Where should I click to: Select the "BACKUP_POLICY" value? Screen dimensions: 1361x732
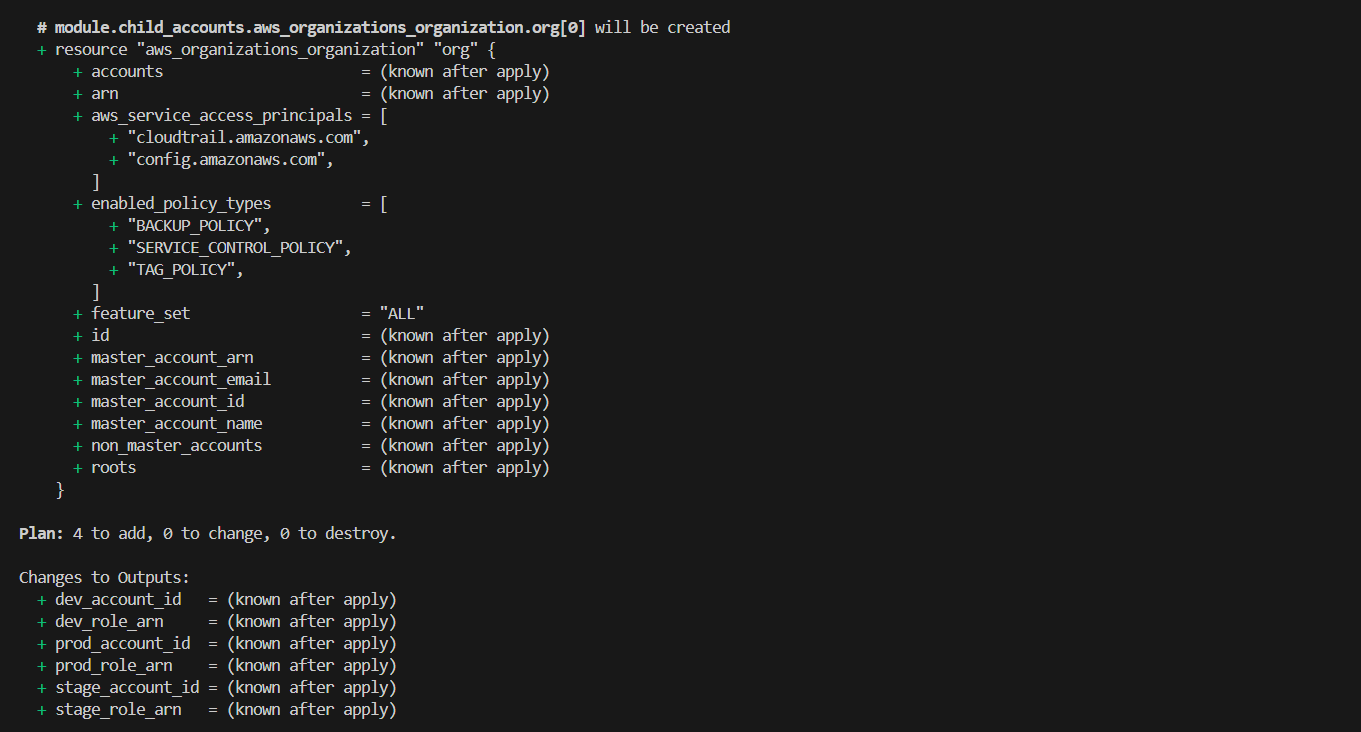pyautogui.click(x=198, y=225)
